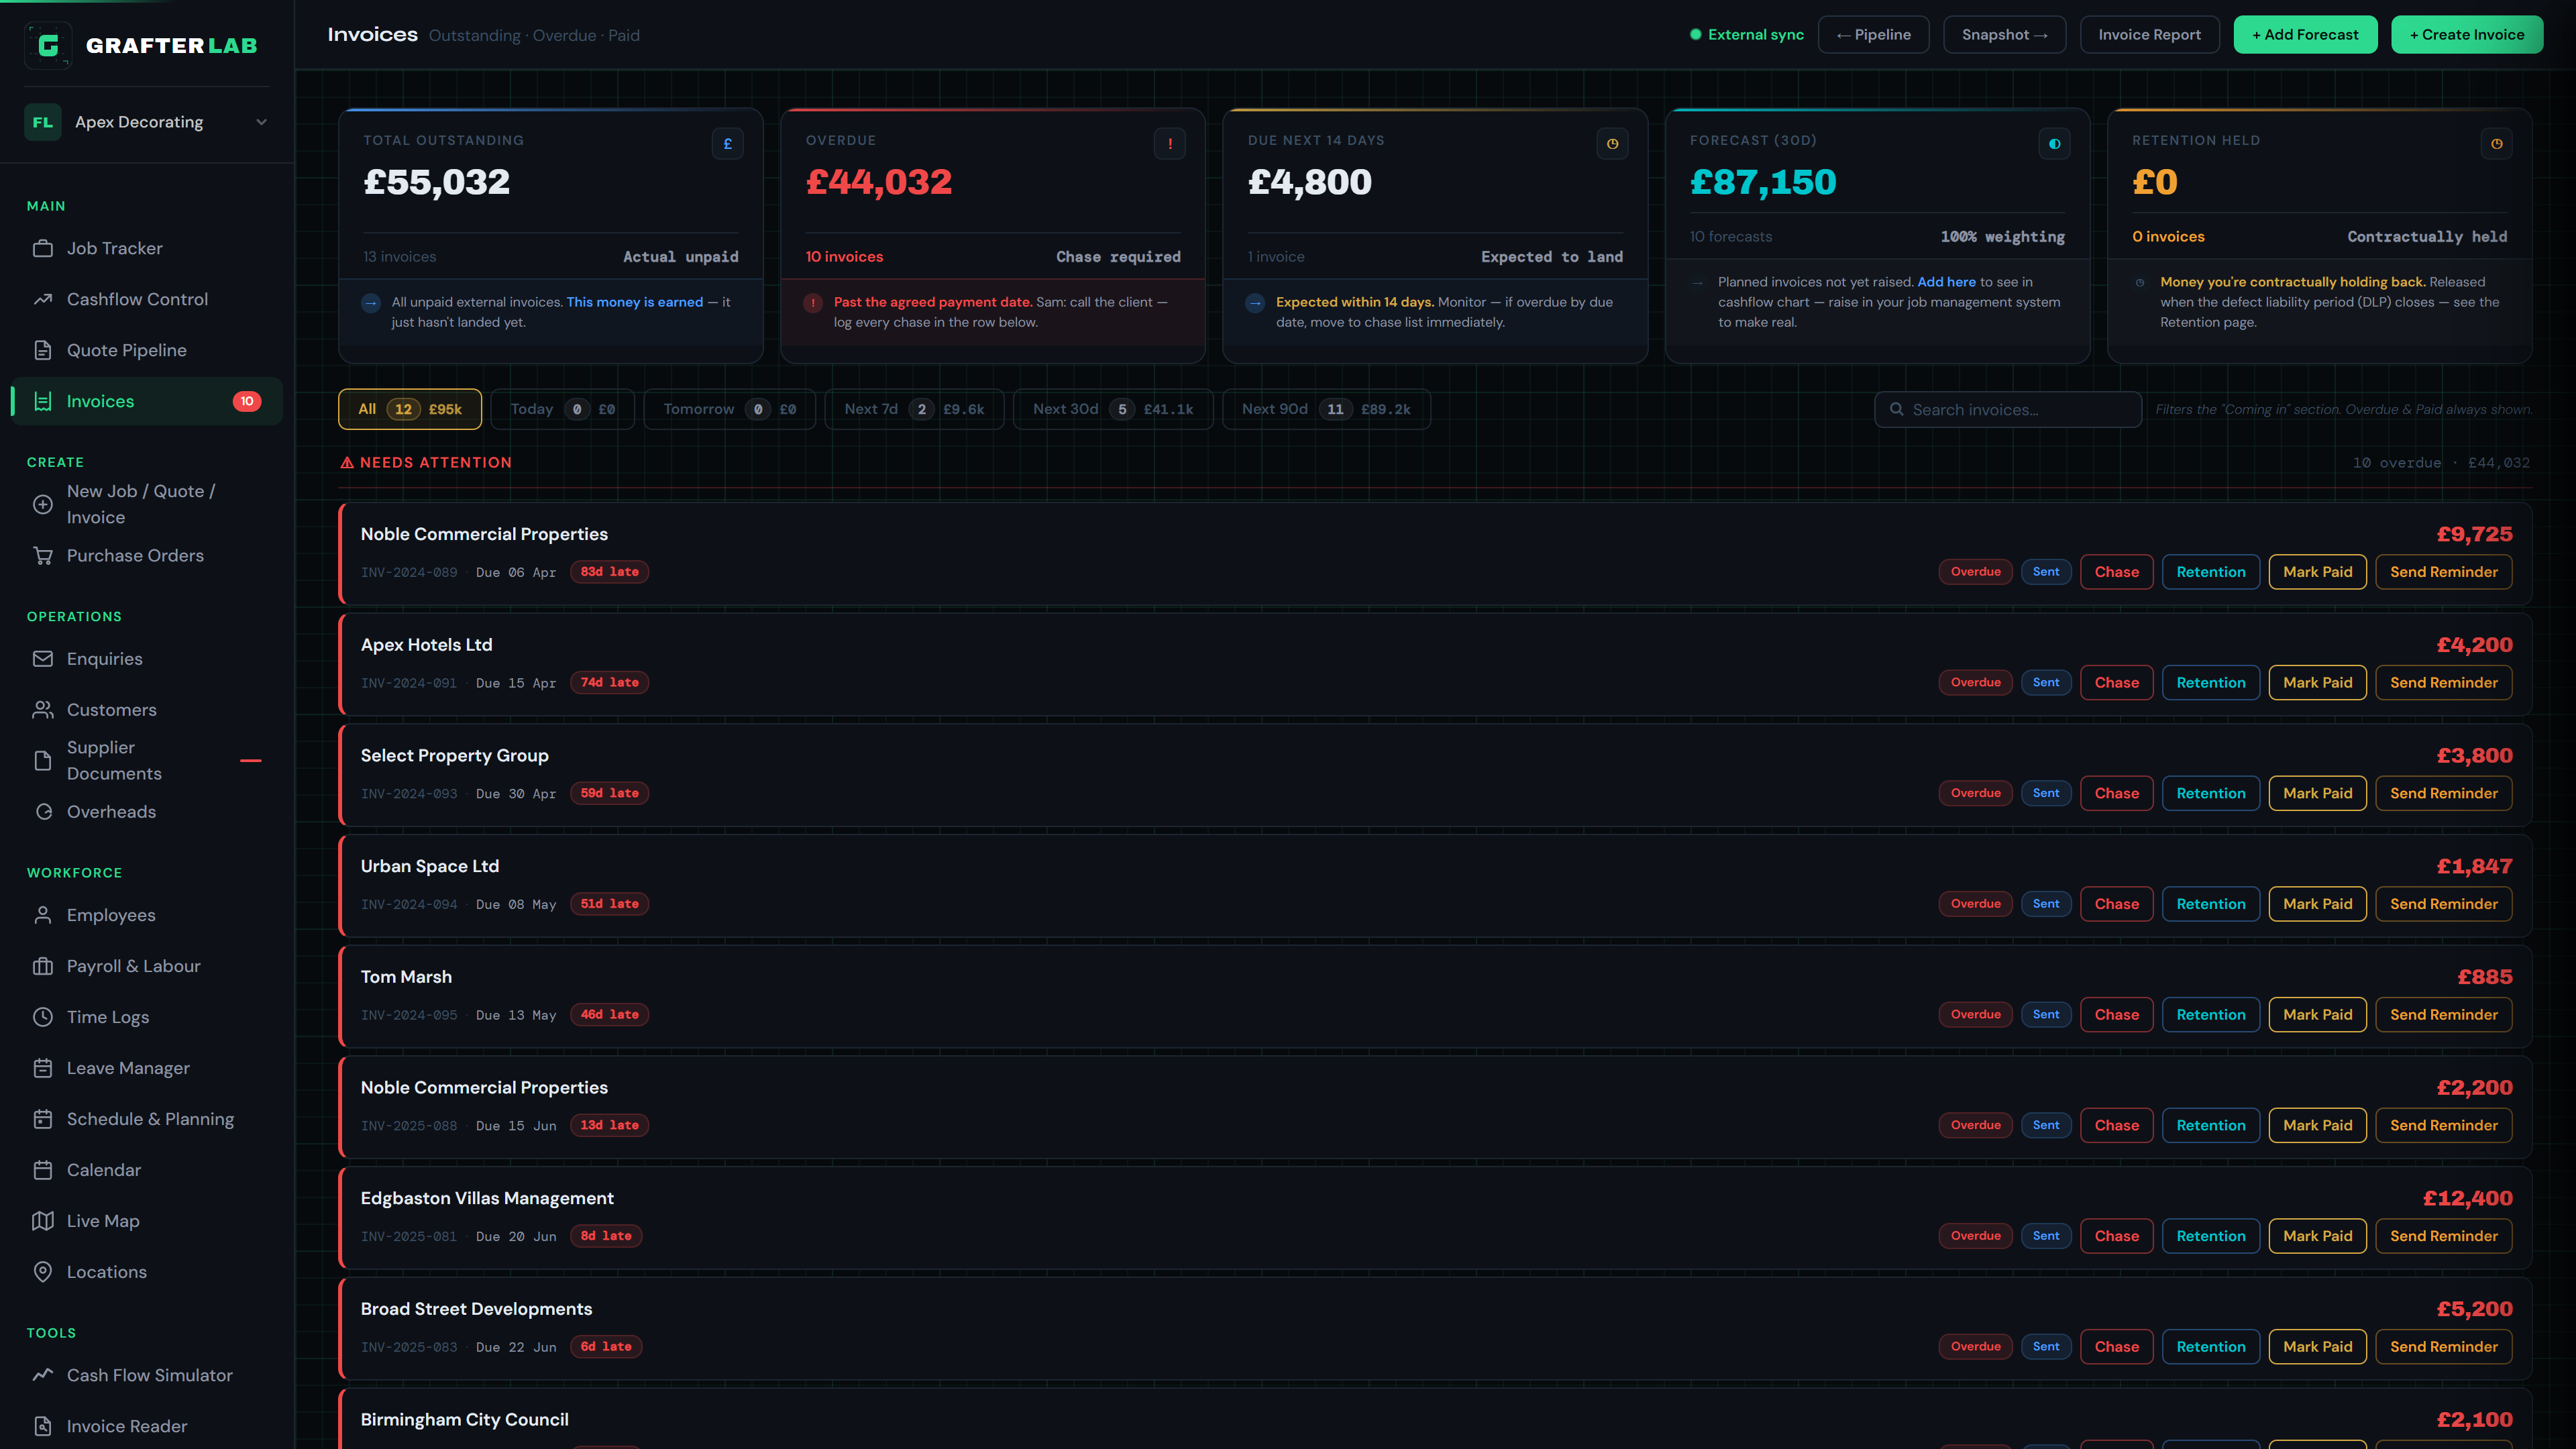Open Calendar sidebar icon

(x=43, y=1170)
